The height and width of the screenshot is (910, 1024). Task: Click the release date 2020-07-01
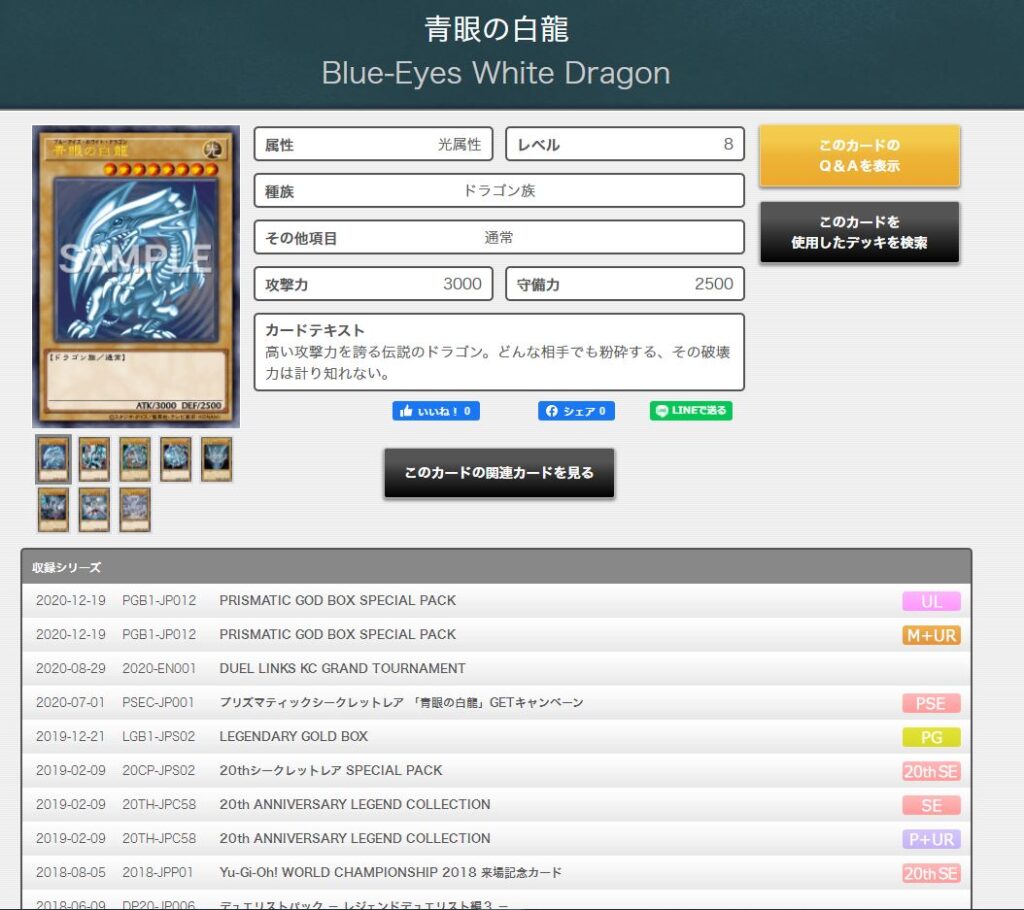coord(70,702)
